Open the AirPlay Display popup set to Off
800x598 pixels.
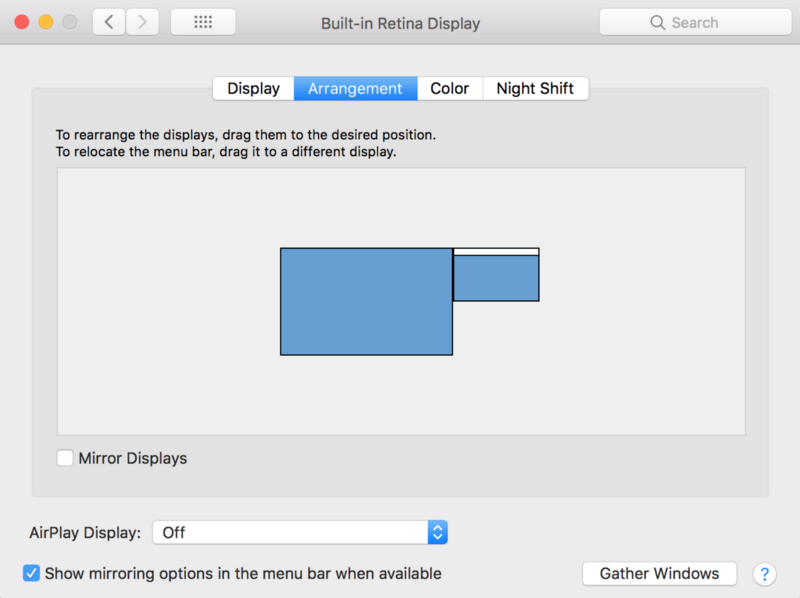290,532
